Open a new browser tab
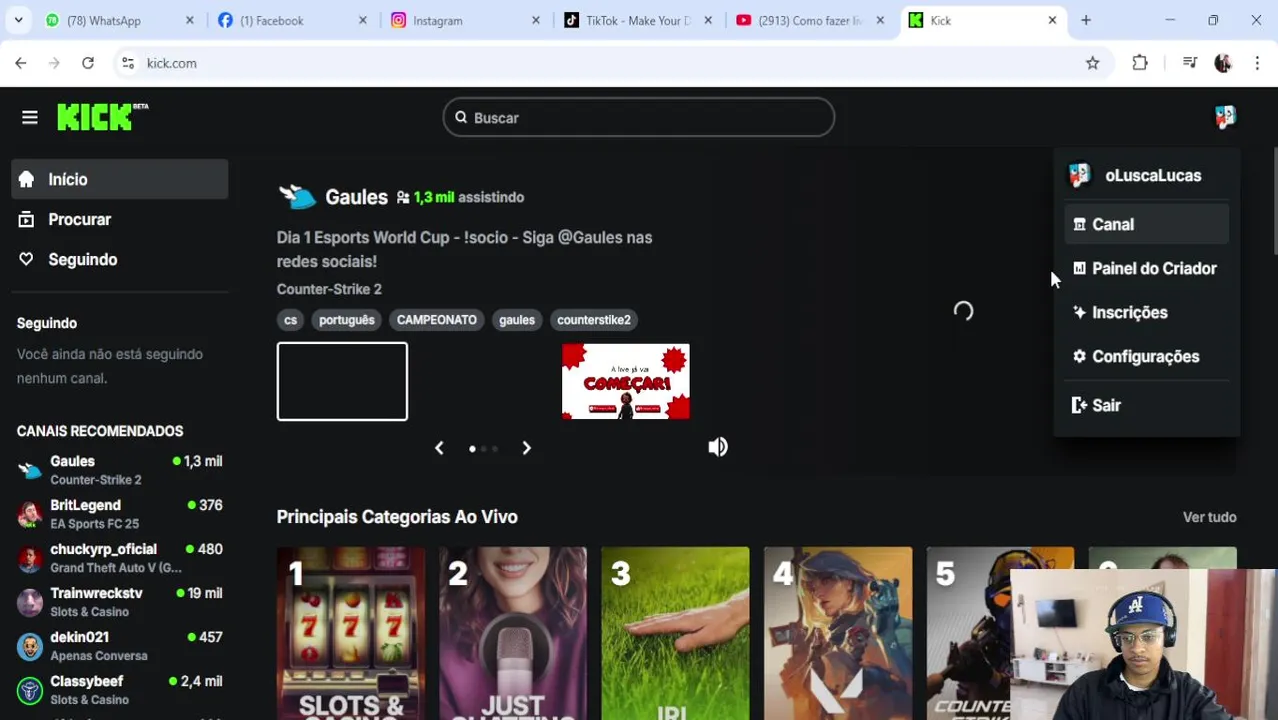The image size is (1278, 720). click(x=1086, y=20)
